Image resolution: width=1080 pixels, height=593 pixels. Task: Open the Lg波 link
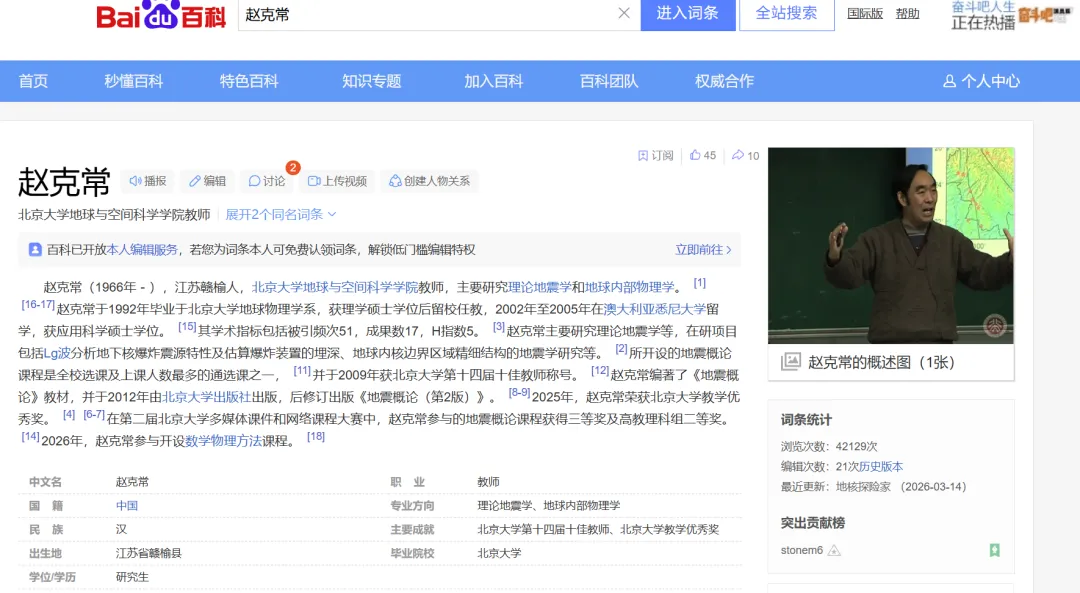pyautogui.click(x=57, y=353)
